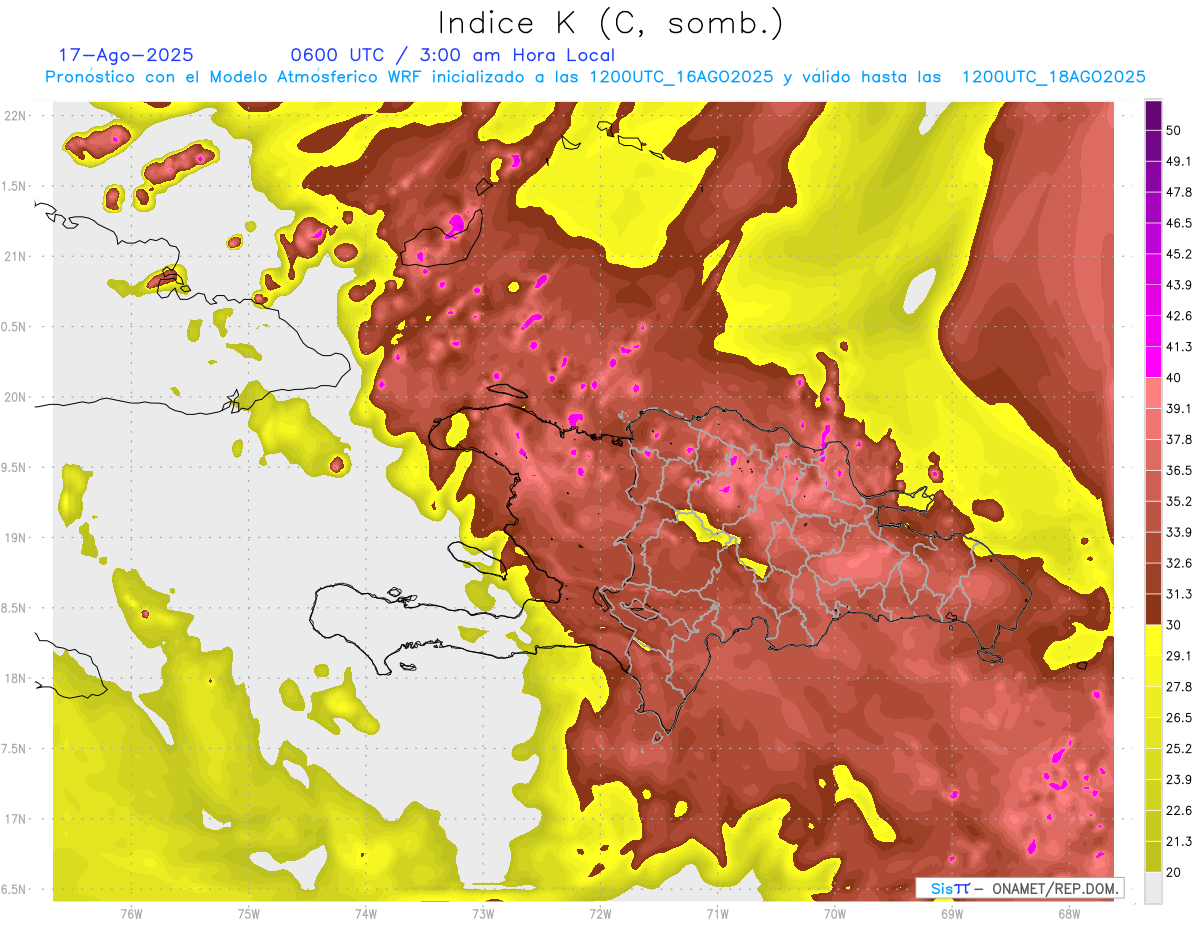
Task: Click the "21N" latitude label
Action: [15, 256]
